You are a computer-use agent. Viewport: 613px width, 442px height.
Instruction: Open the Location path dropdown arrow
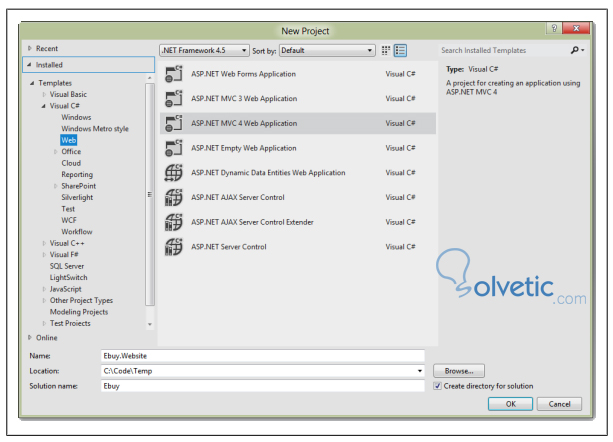point(419,371)
